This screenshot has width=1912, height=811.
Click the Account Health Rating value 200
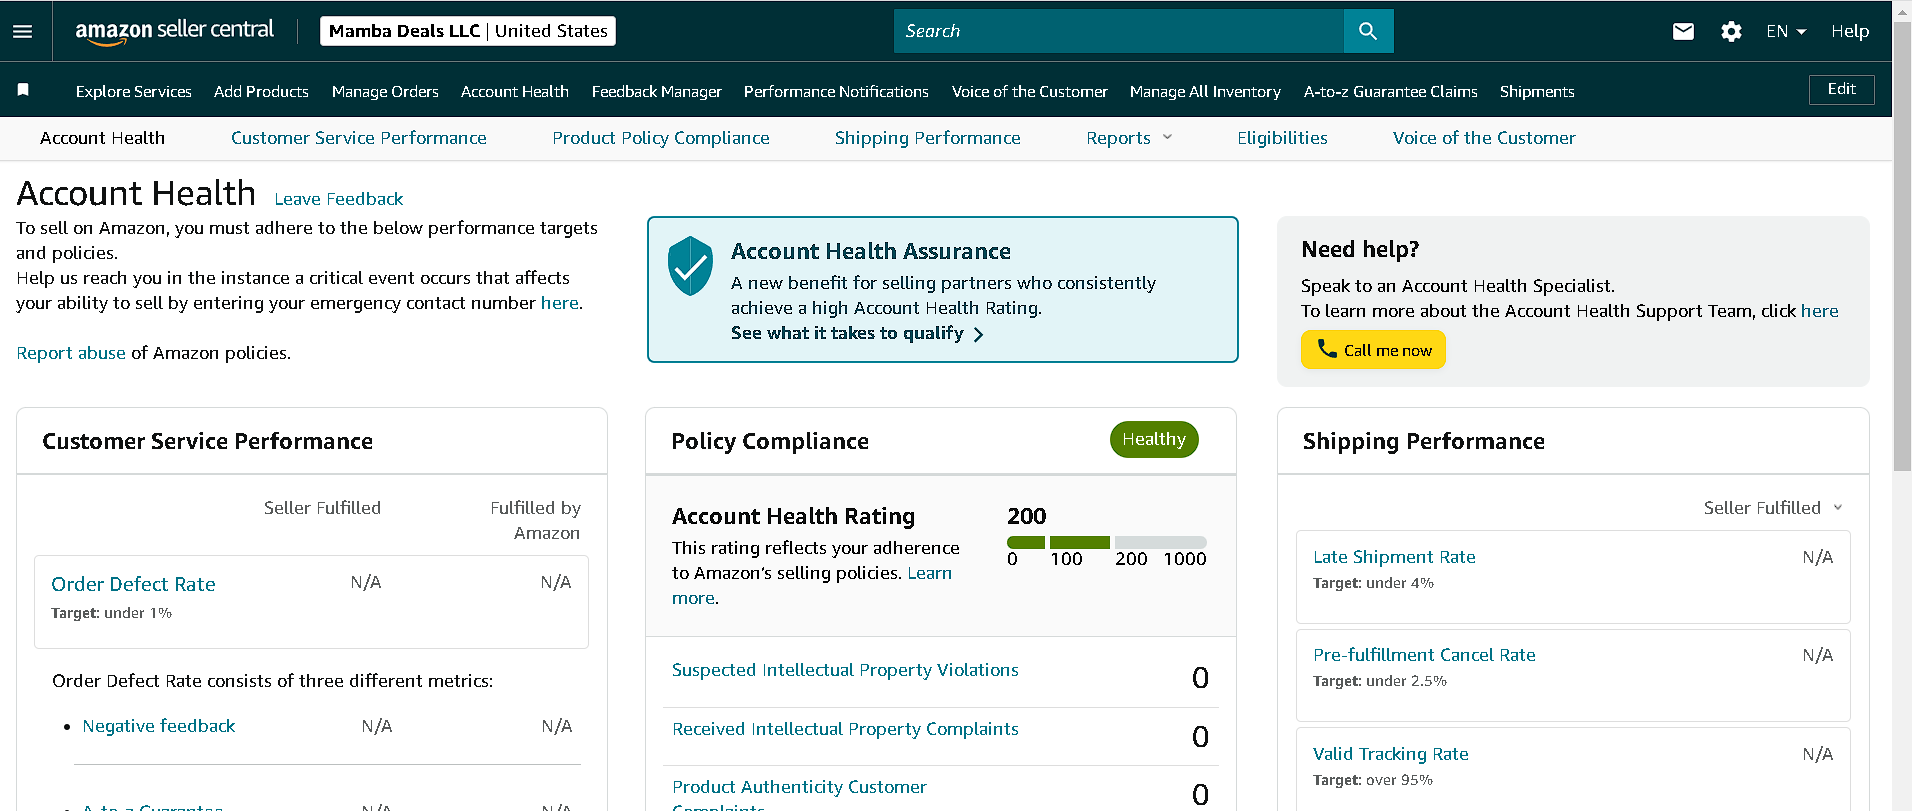point(1026,516)
